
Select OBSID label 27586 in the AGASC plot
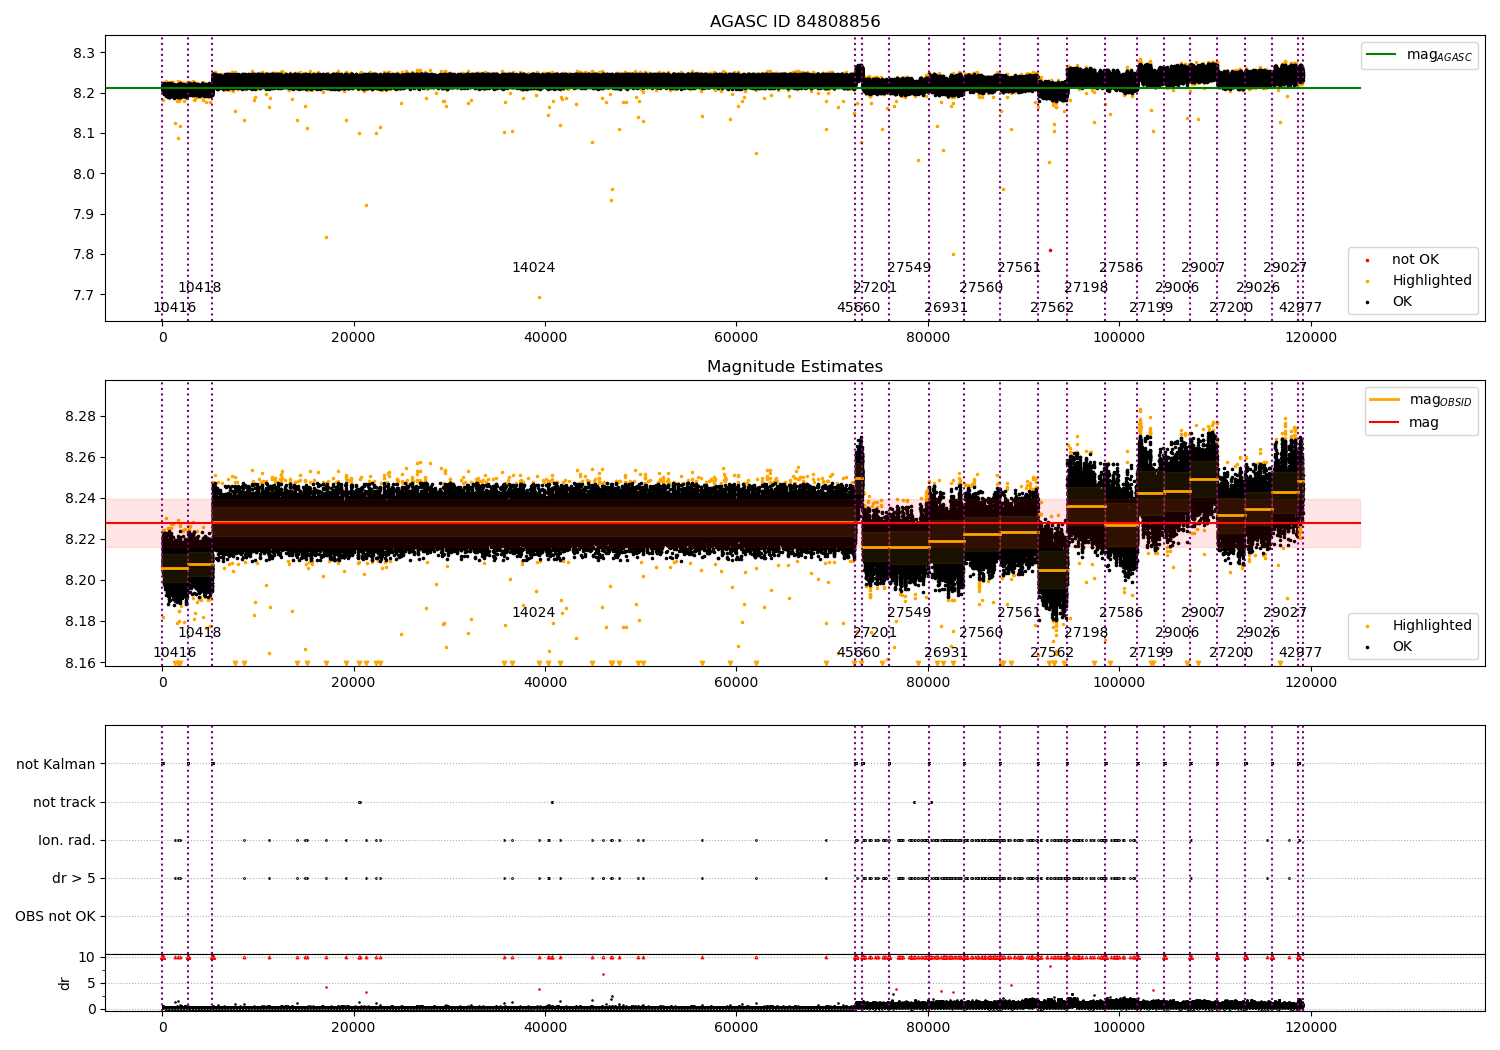click(x=1121, y=268)
